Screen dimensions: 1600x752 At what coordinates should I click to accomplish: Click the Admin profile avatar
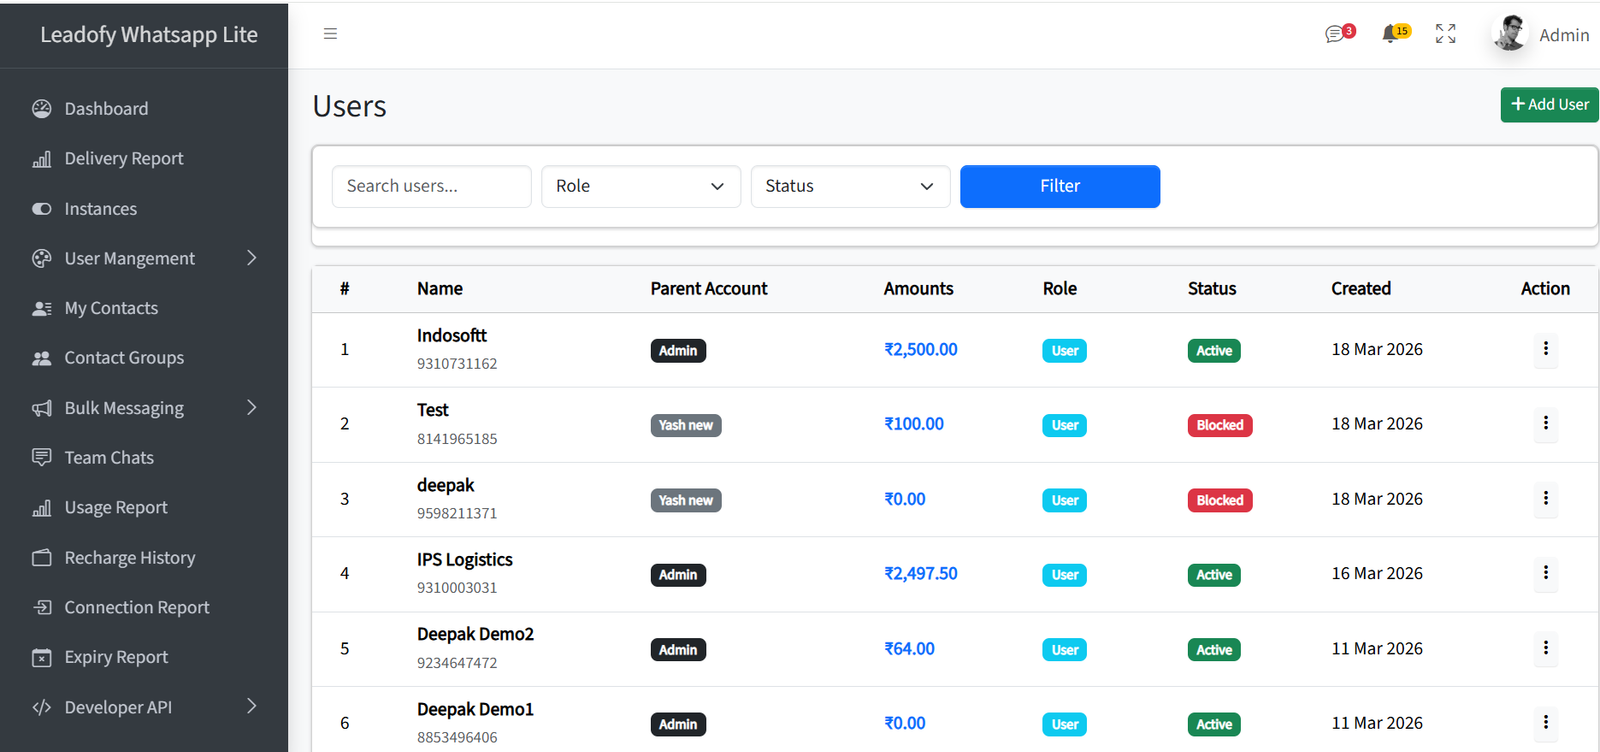tap(1510, 34)
